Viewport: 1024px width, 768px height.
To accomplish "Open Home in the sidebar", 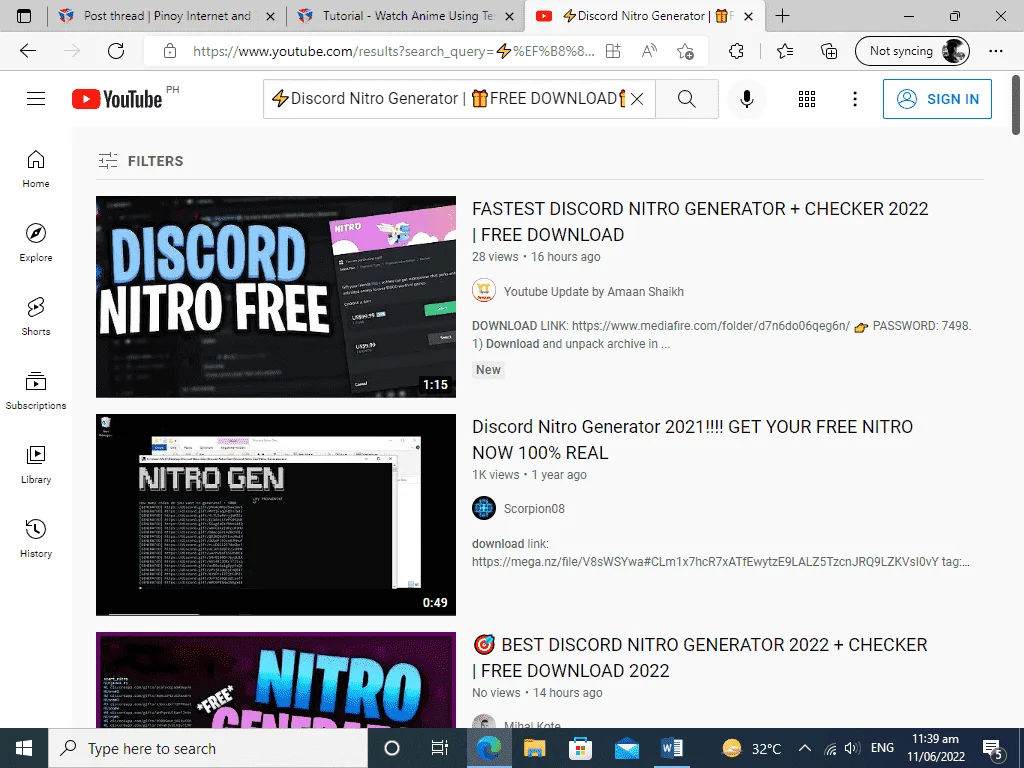I will [36, 168].
